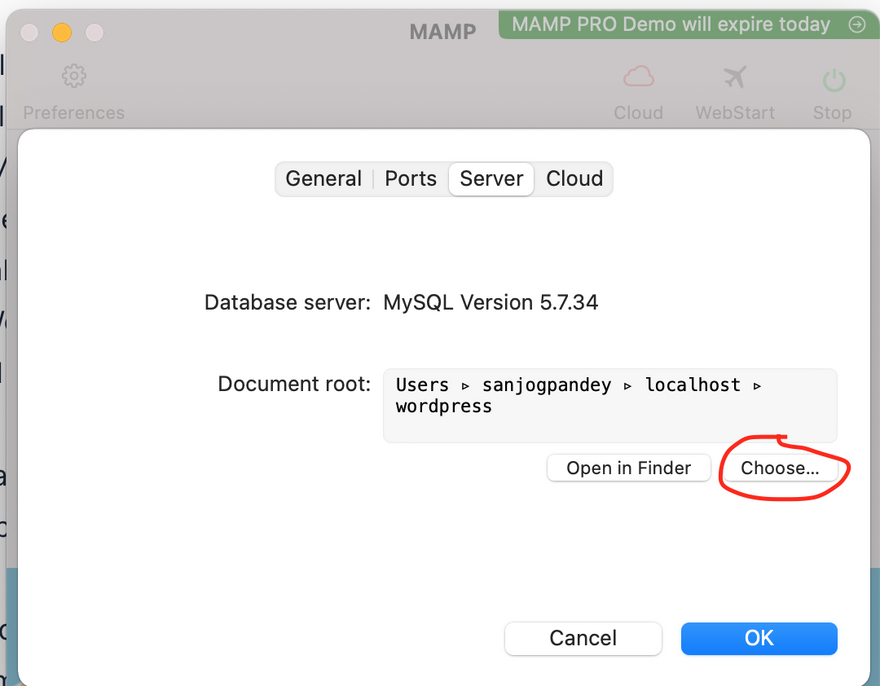880x686 pixels.
Task: Launch WebStart via the airplane icon
Action: coord(735,77)
